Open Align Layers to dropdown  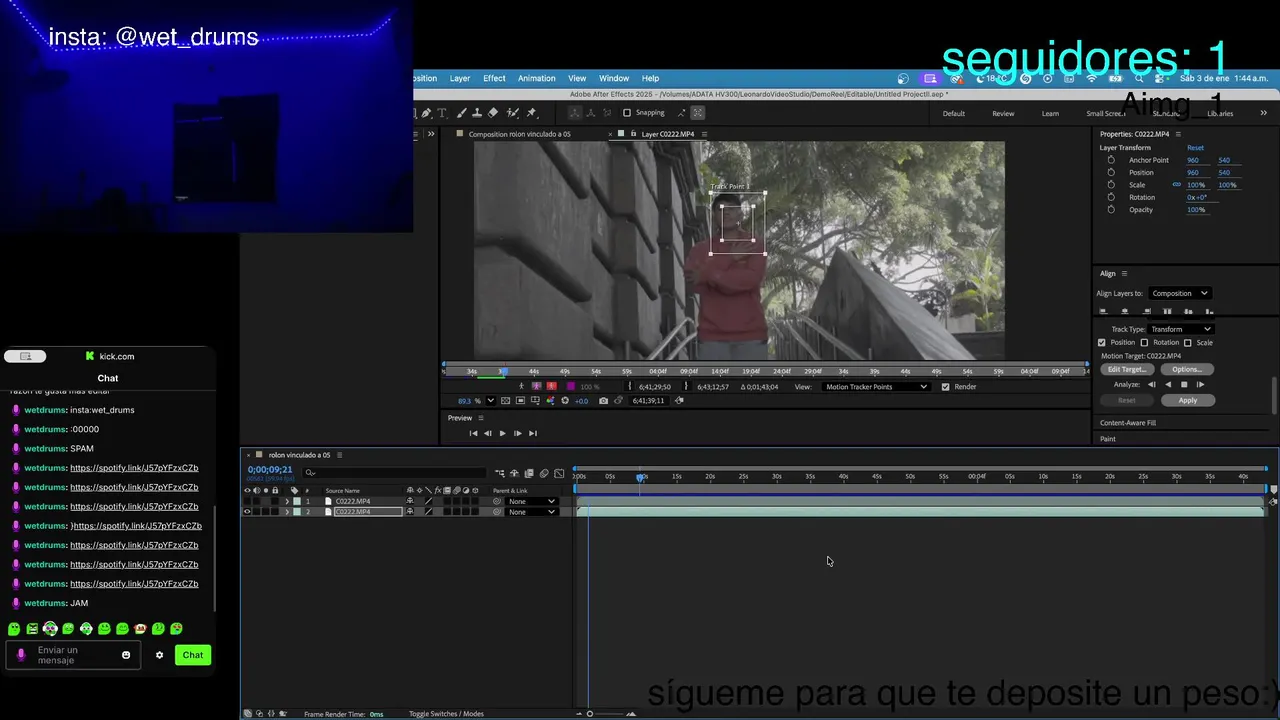tap(1180, 293)
